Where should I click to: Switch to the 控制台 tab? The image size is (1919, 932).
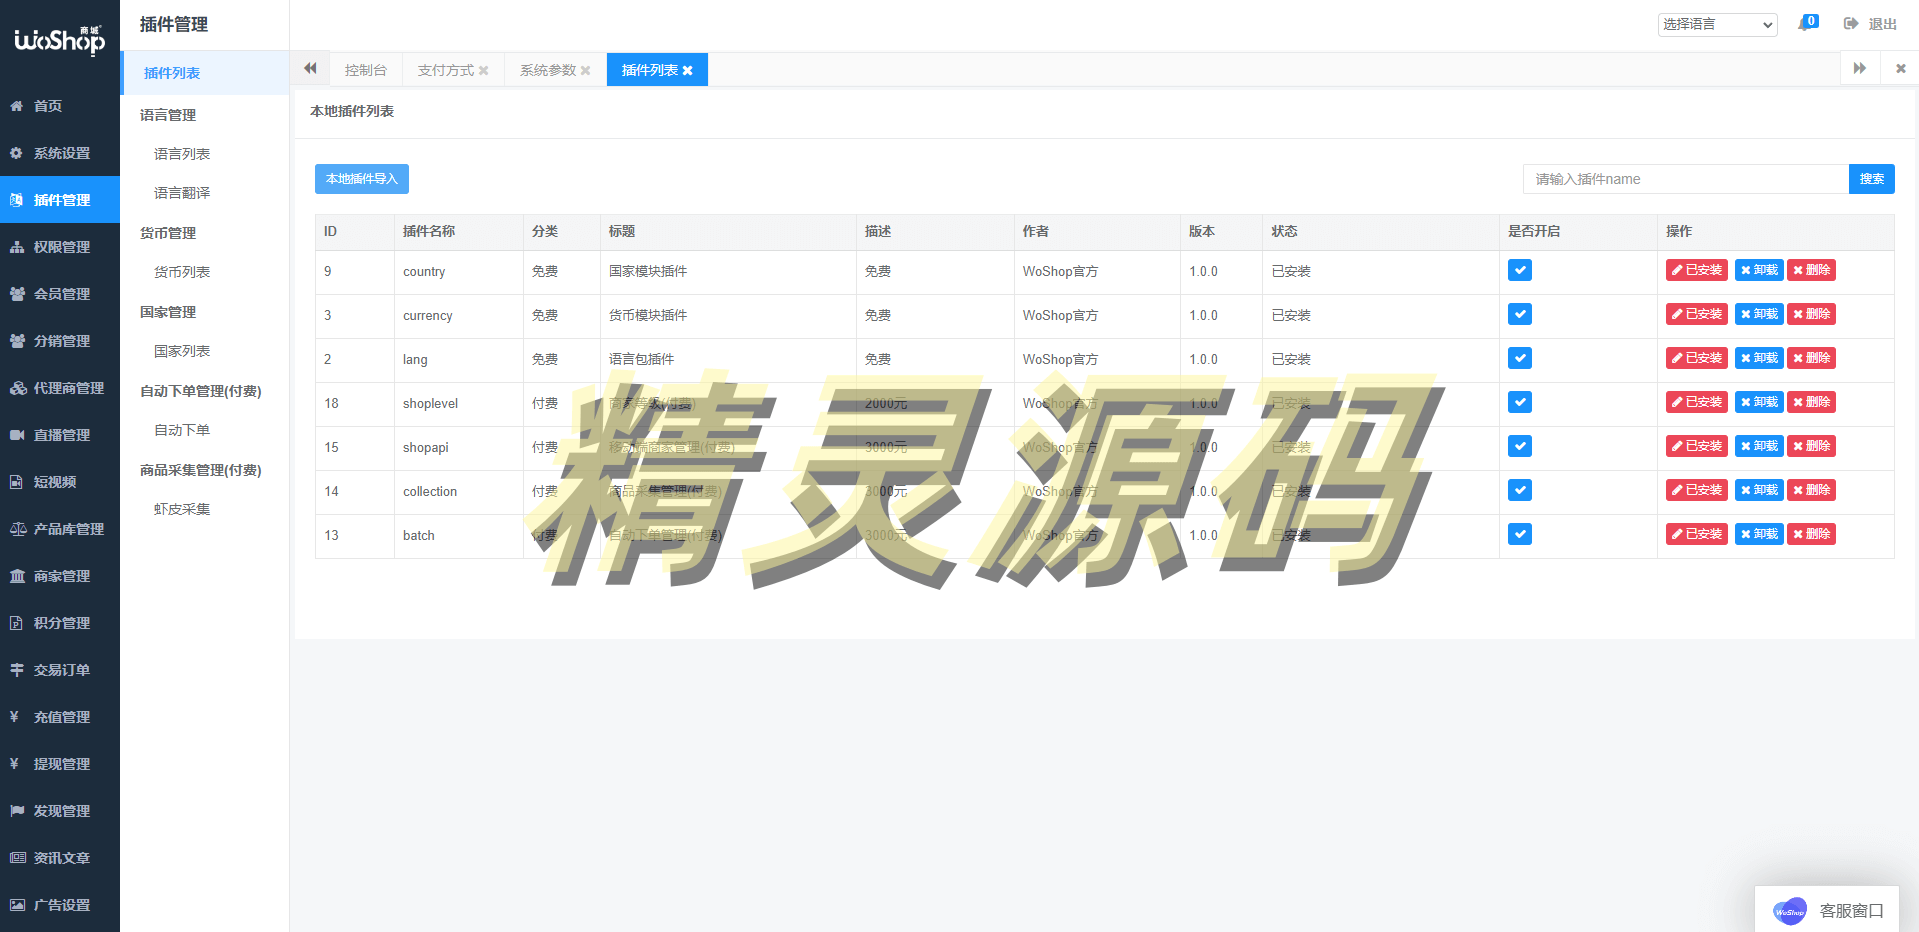[365, 70]
